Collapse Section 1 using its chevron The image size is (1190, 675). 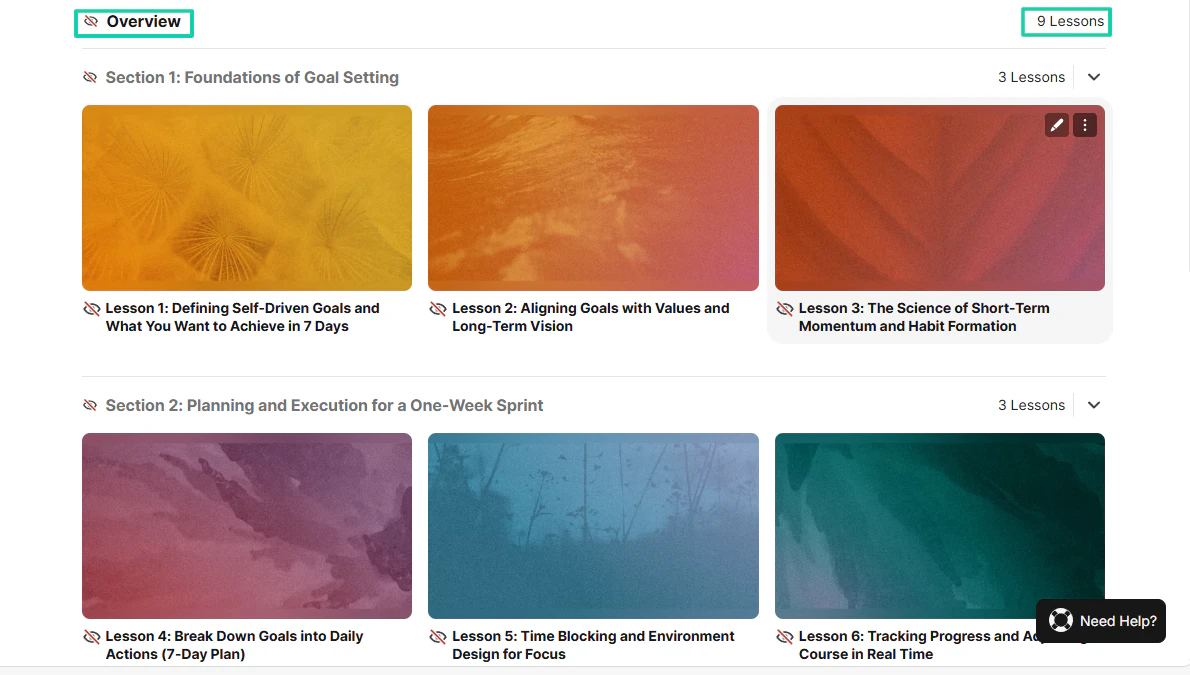point(1094,77)
